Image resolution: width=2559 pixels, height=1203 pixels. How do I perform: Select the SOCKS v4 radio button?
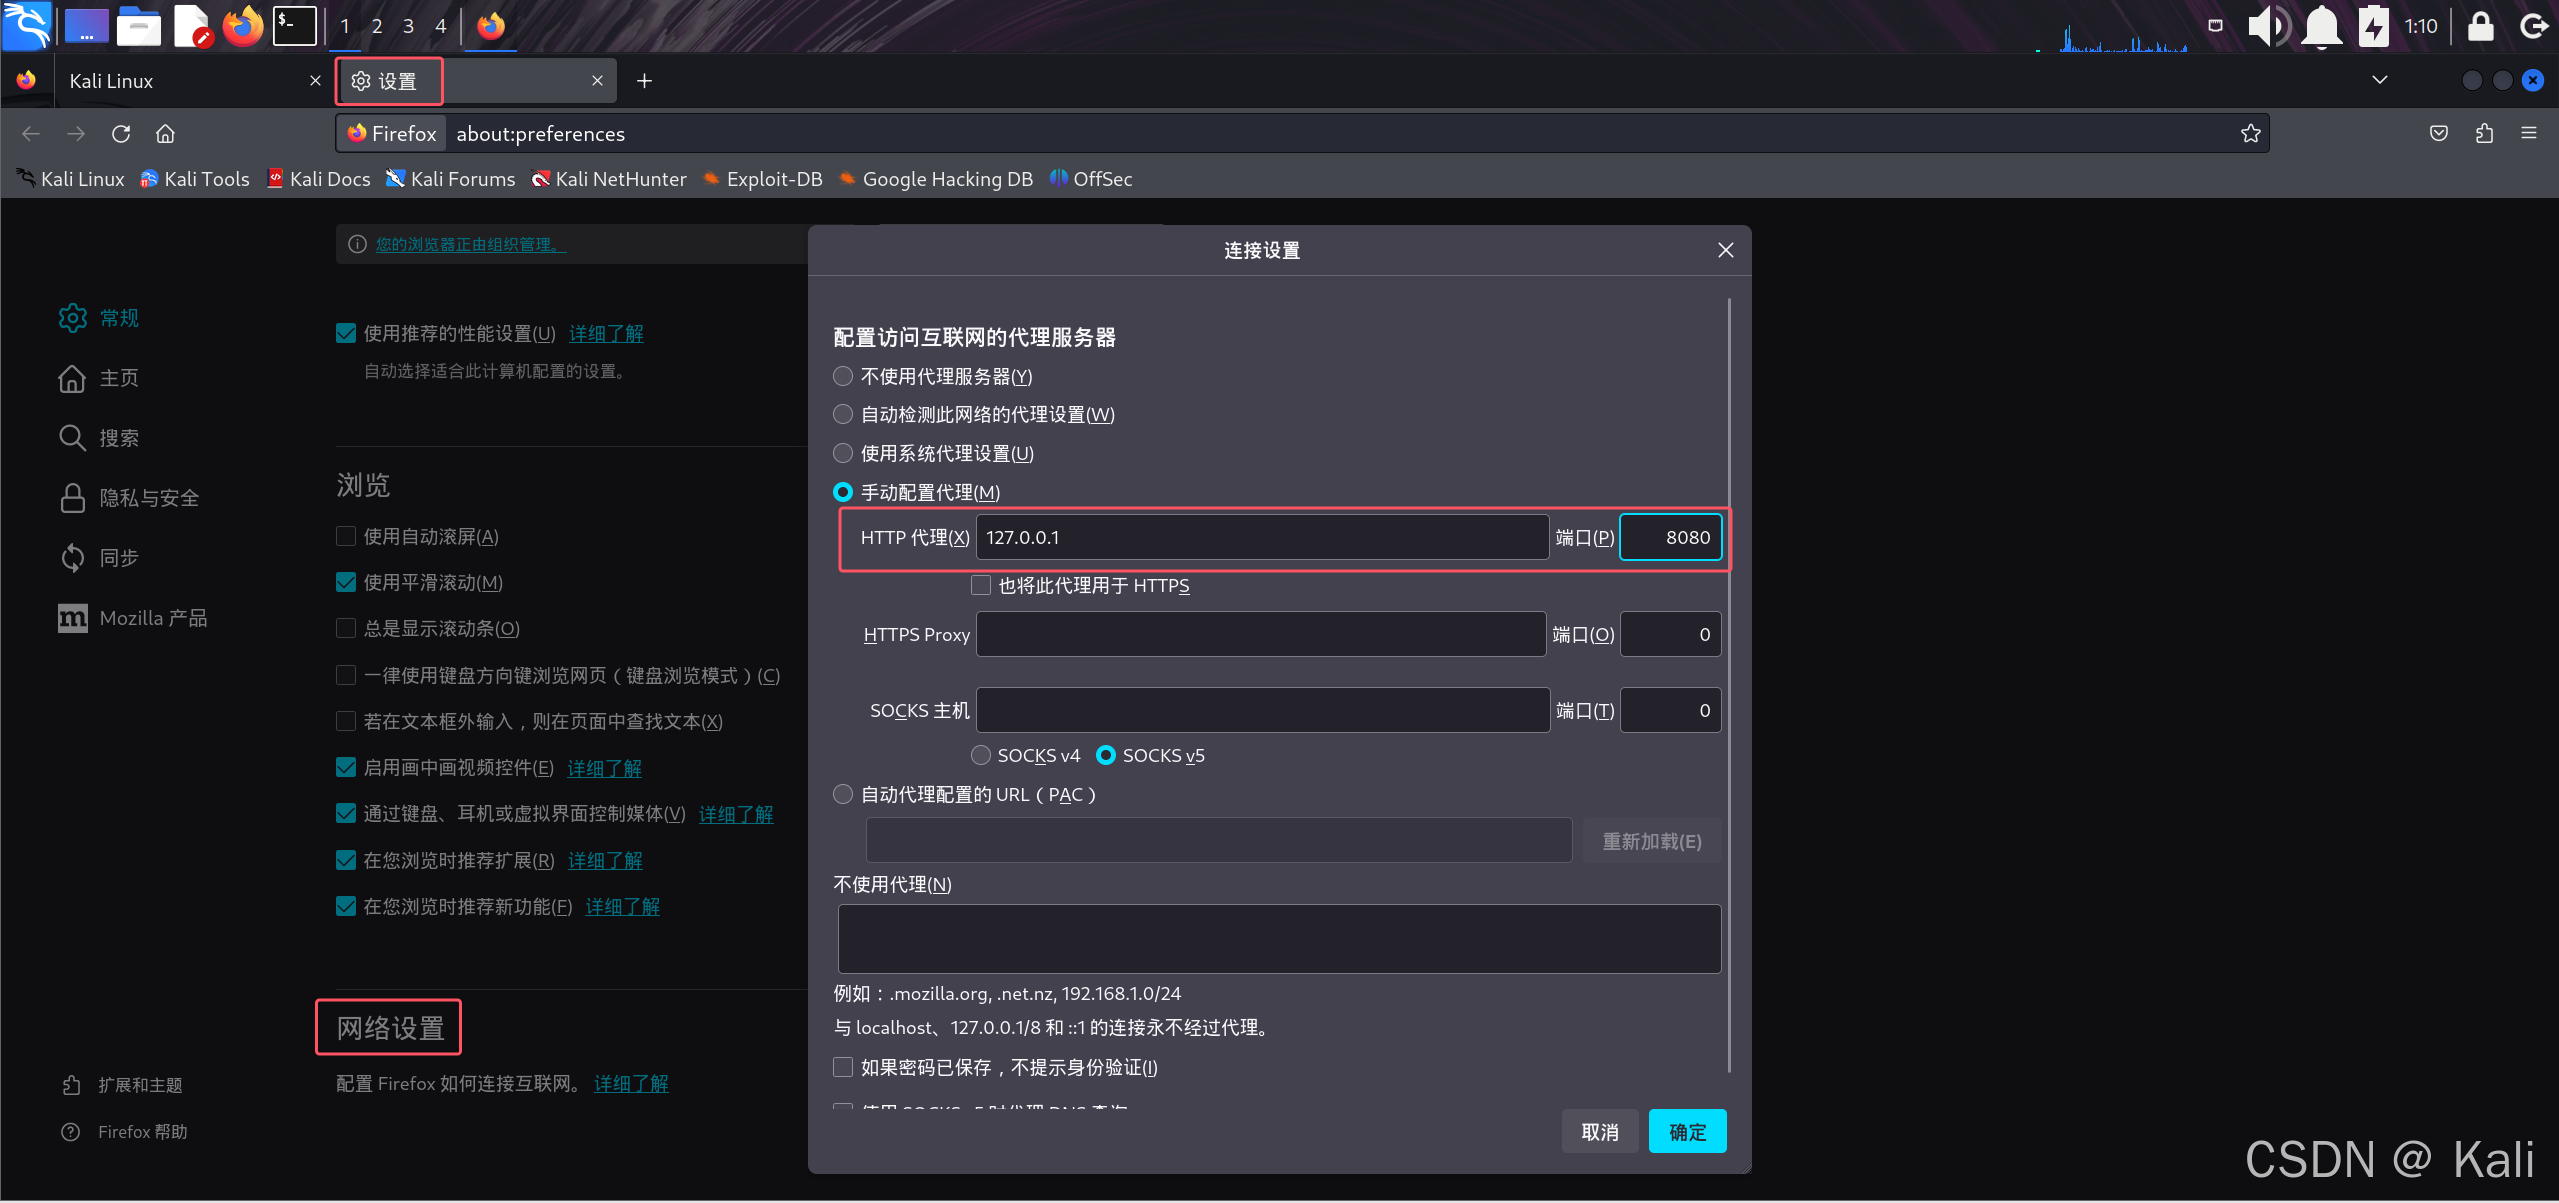(981, 755)
